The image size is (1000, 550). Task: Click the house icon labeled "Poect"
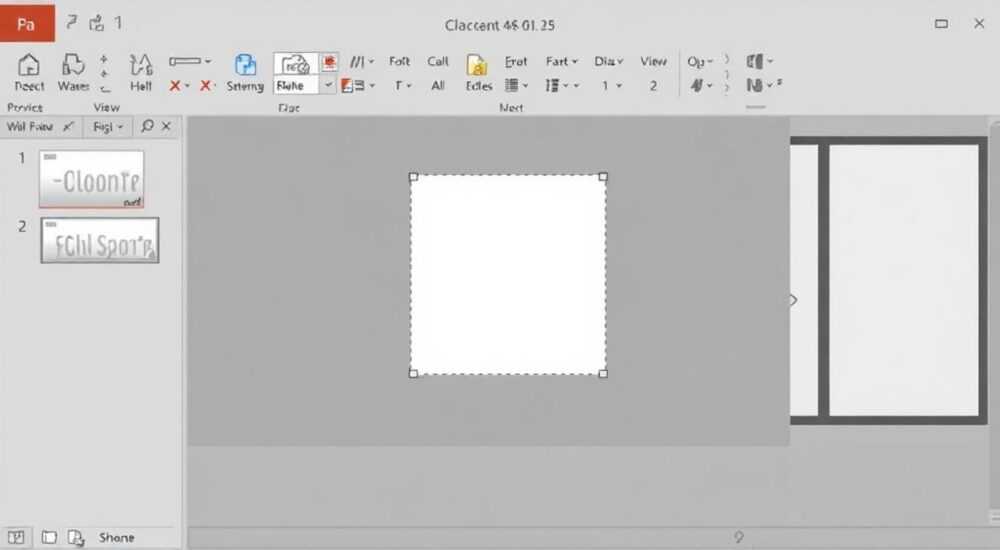tap(29, 65)
